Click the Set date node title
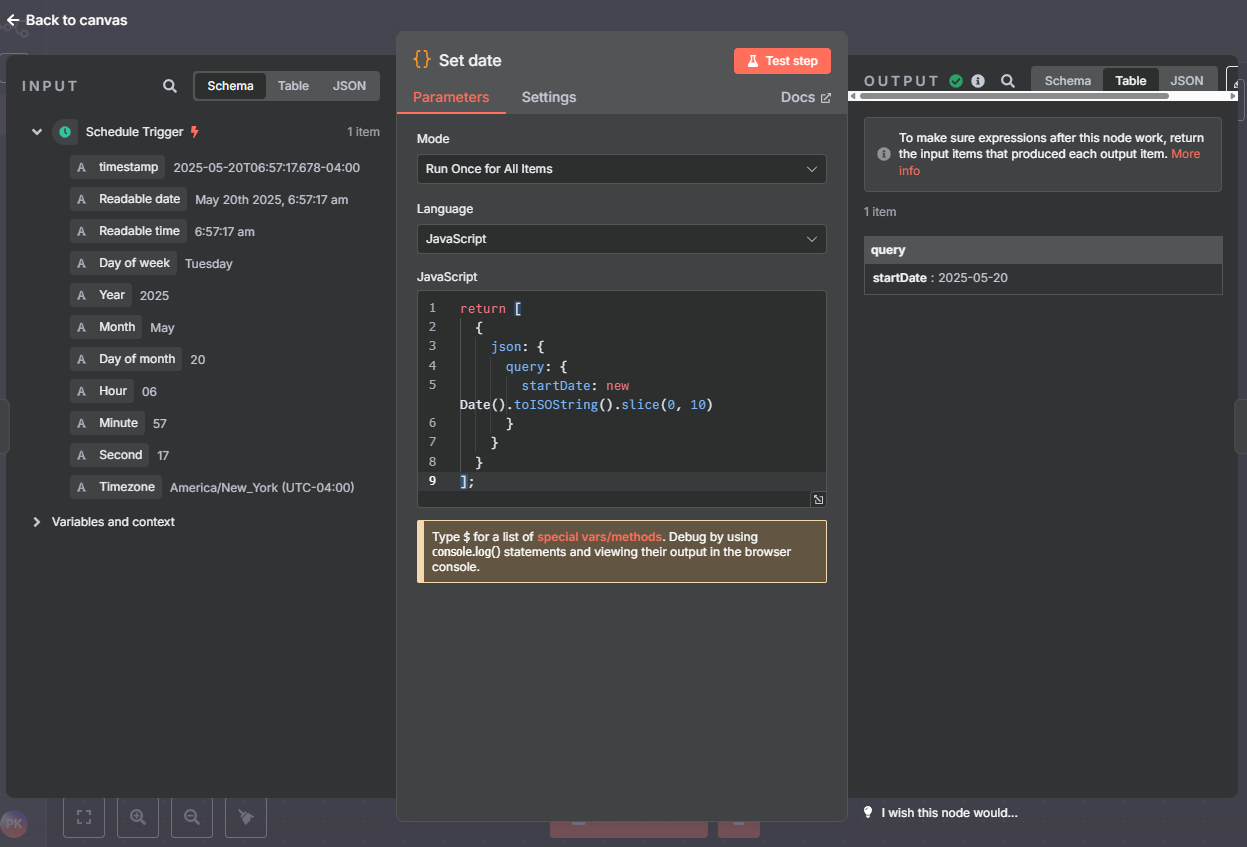Image resolution: width=1247 pixels, height=847 pixels. (470, 61)
